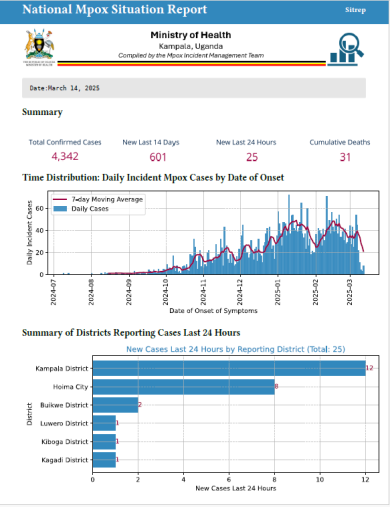Click the Kampala, Uganda text

(191, 46)
